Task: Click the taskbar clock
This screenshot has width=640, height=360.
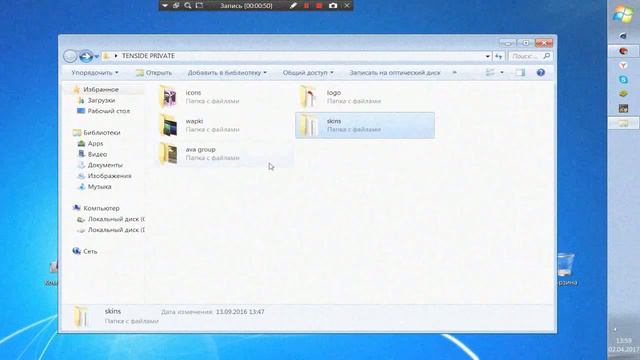Action: [x=624, y=345]
